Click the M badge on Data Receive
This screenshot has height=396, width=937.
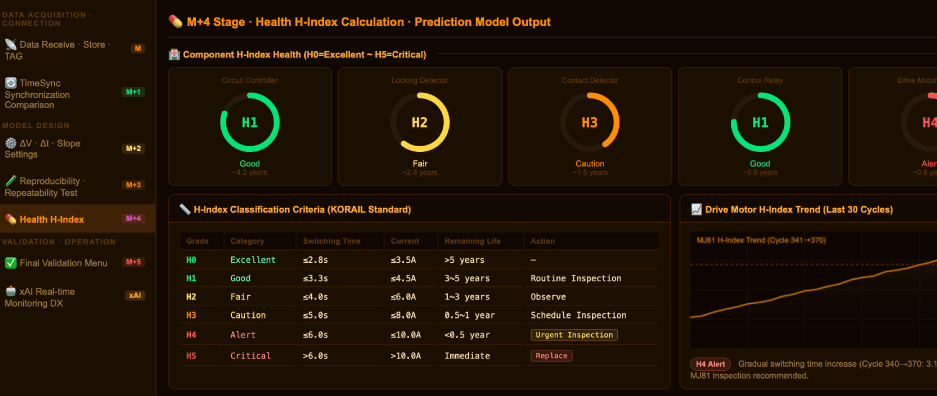[138, 49]
